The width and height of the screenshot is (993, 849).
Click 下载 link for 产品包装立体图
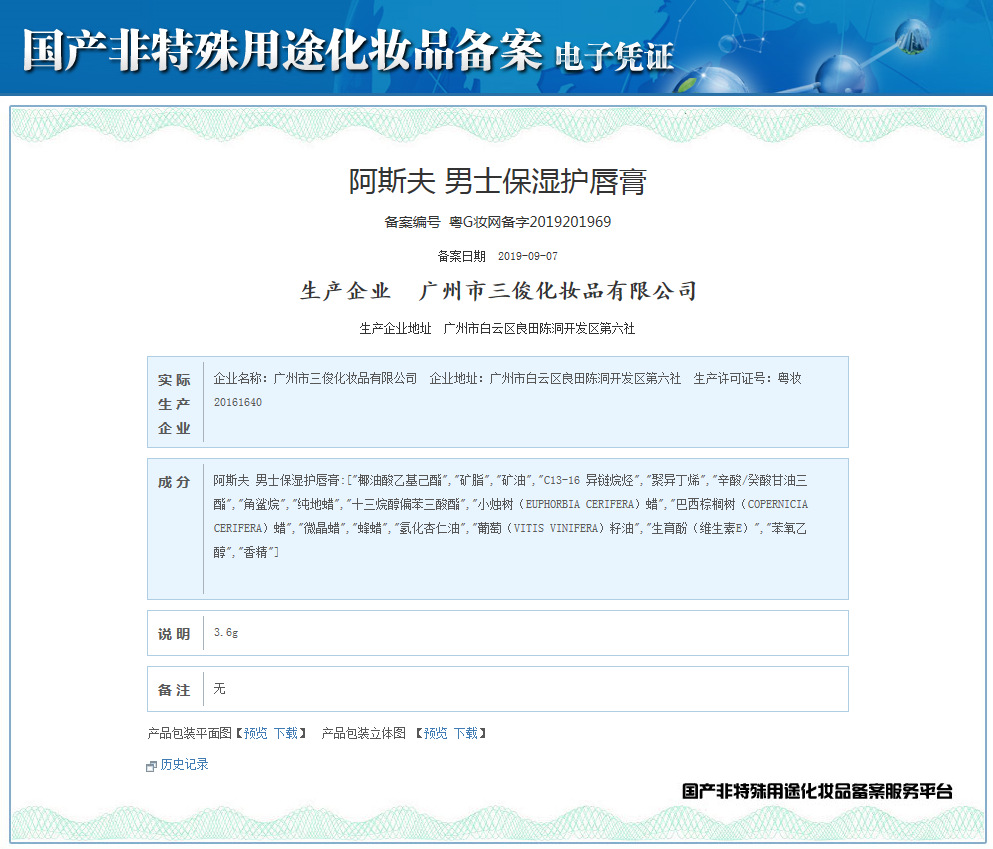pyautogui.click(x=465, y=733)
